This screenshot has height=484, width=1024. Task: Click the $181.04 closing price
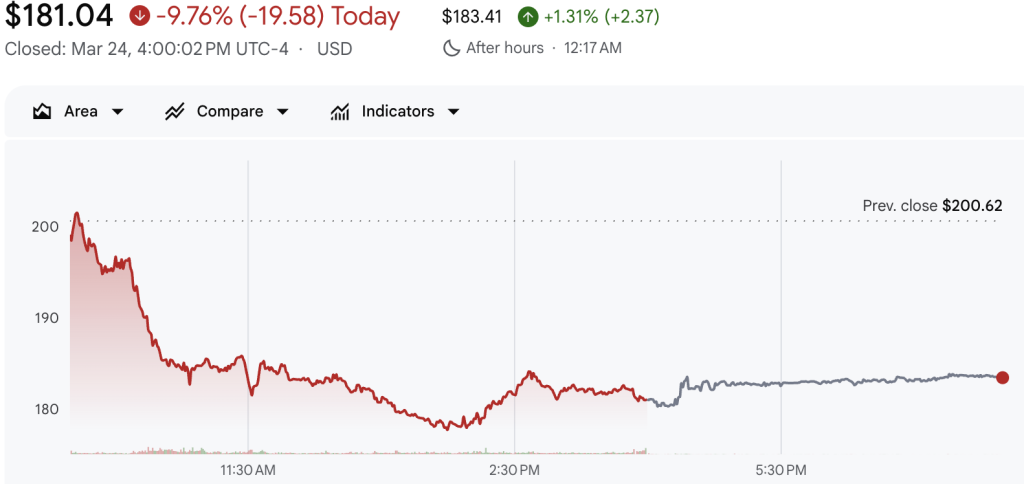pos(60,17)
